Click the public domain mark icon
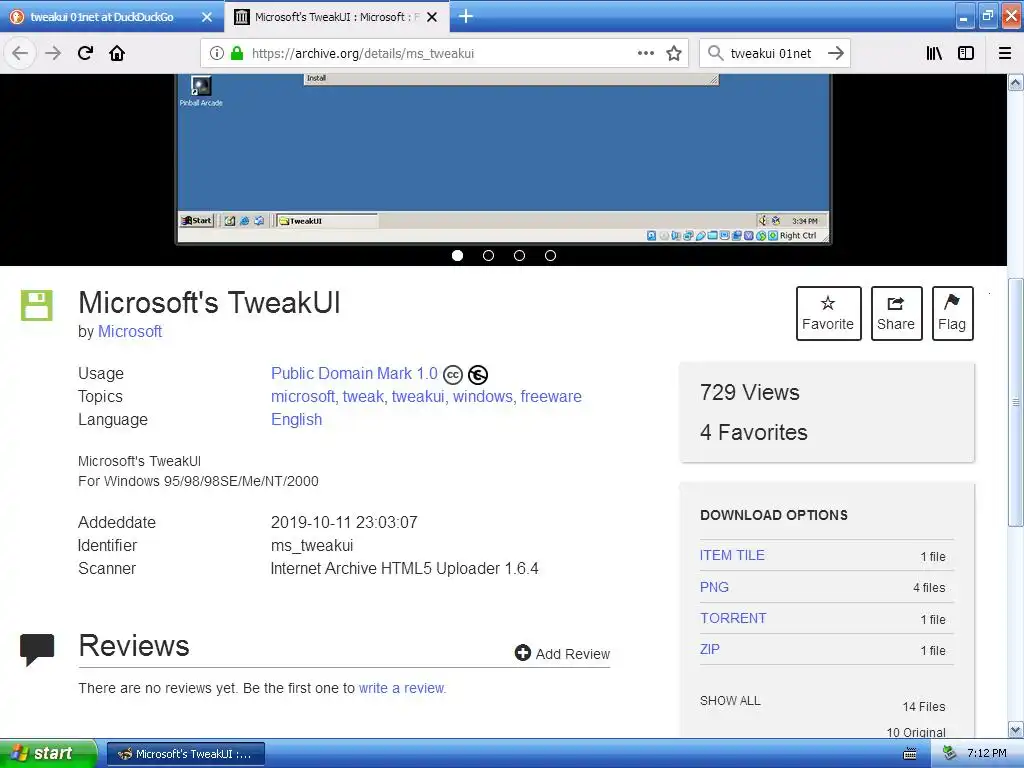 point(478,375)
